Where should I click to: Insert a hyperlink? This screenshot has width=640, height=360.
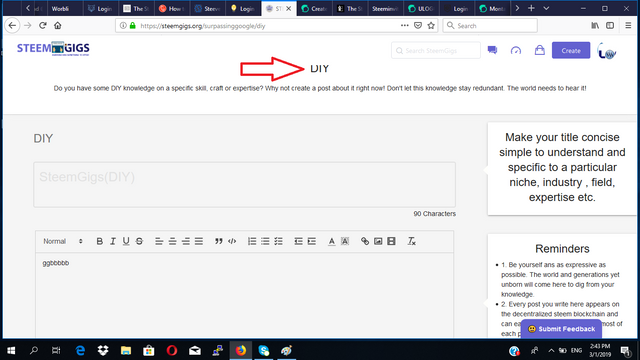[x=365, y=241]
